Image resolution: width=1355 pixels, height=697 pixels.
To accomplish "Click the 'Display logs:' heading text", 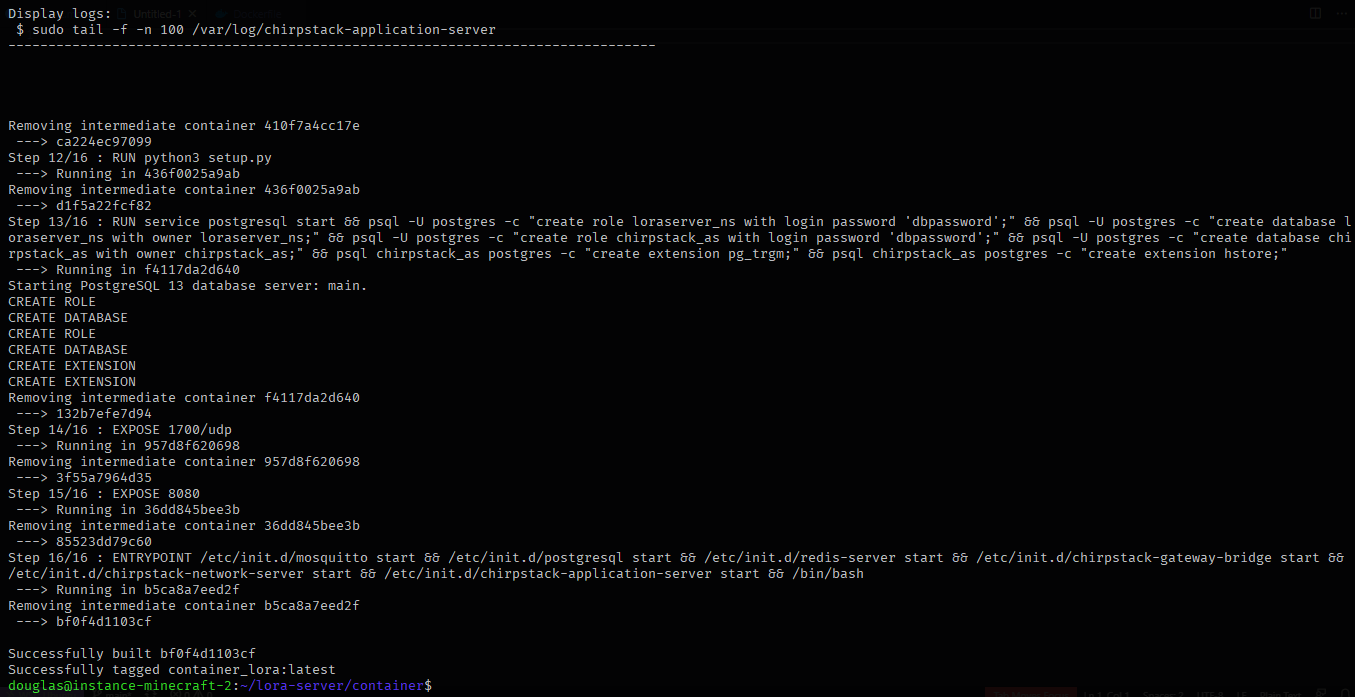I will (60, 13).
